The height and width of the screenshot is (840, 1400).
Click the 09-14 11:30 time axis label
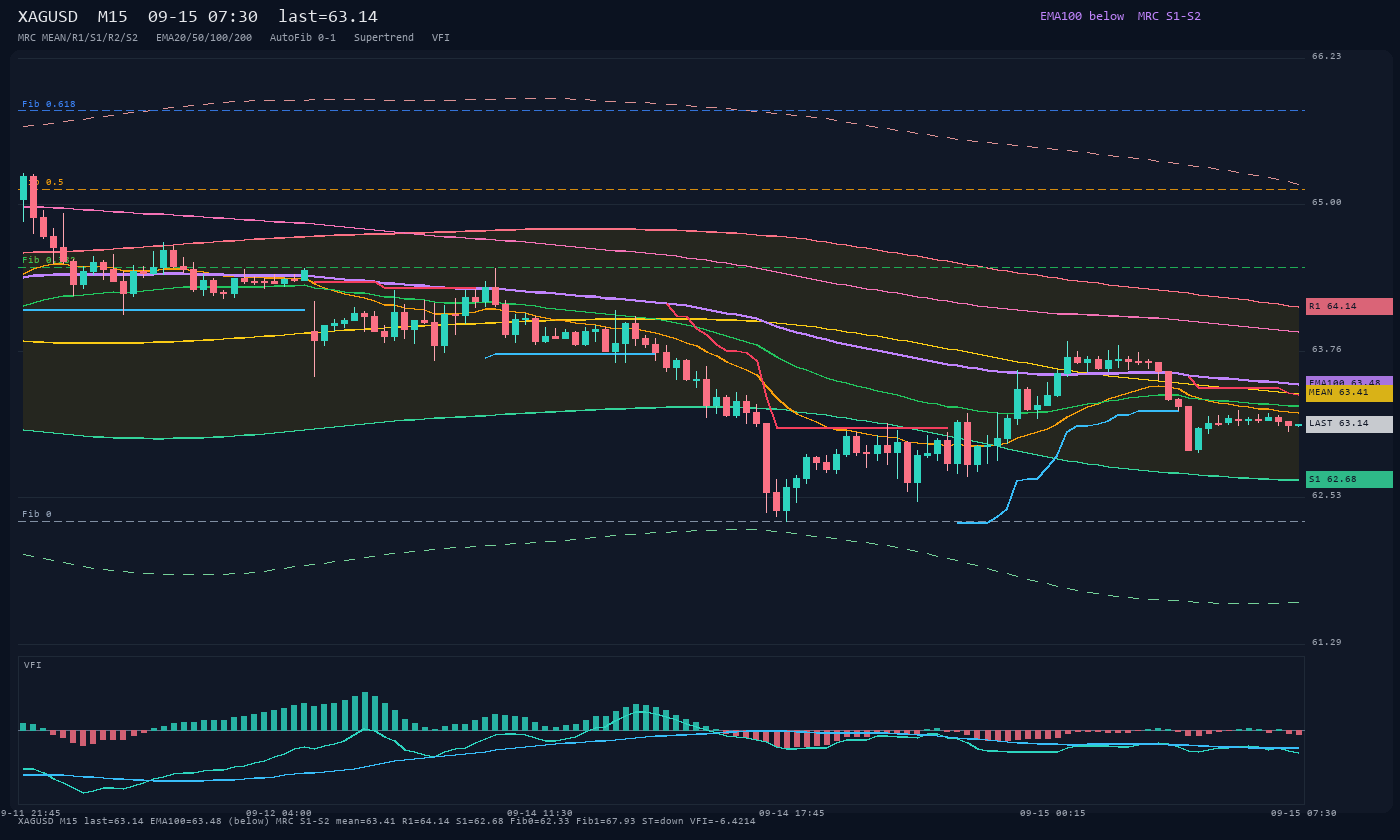tap(540, 813)
